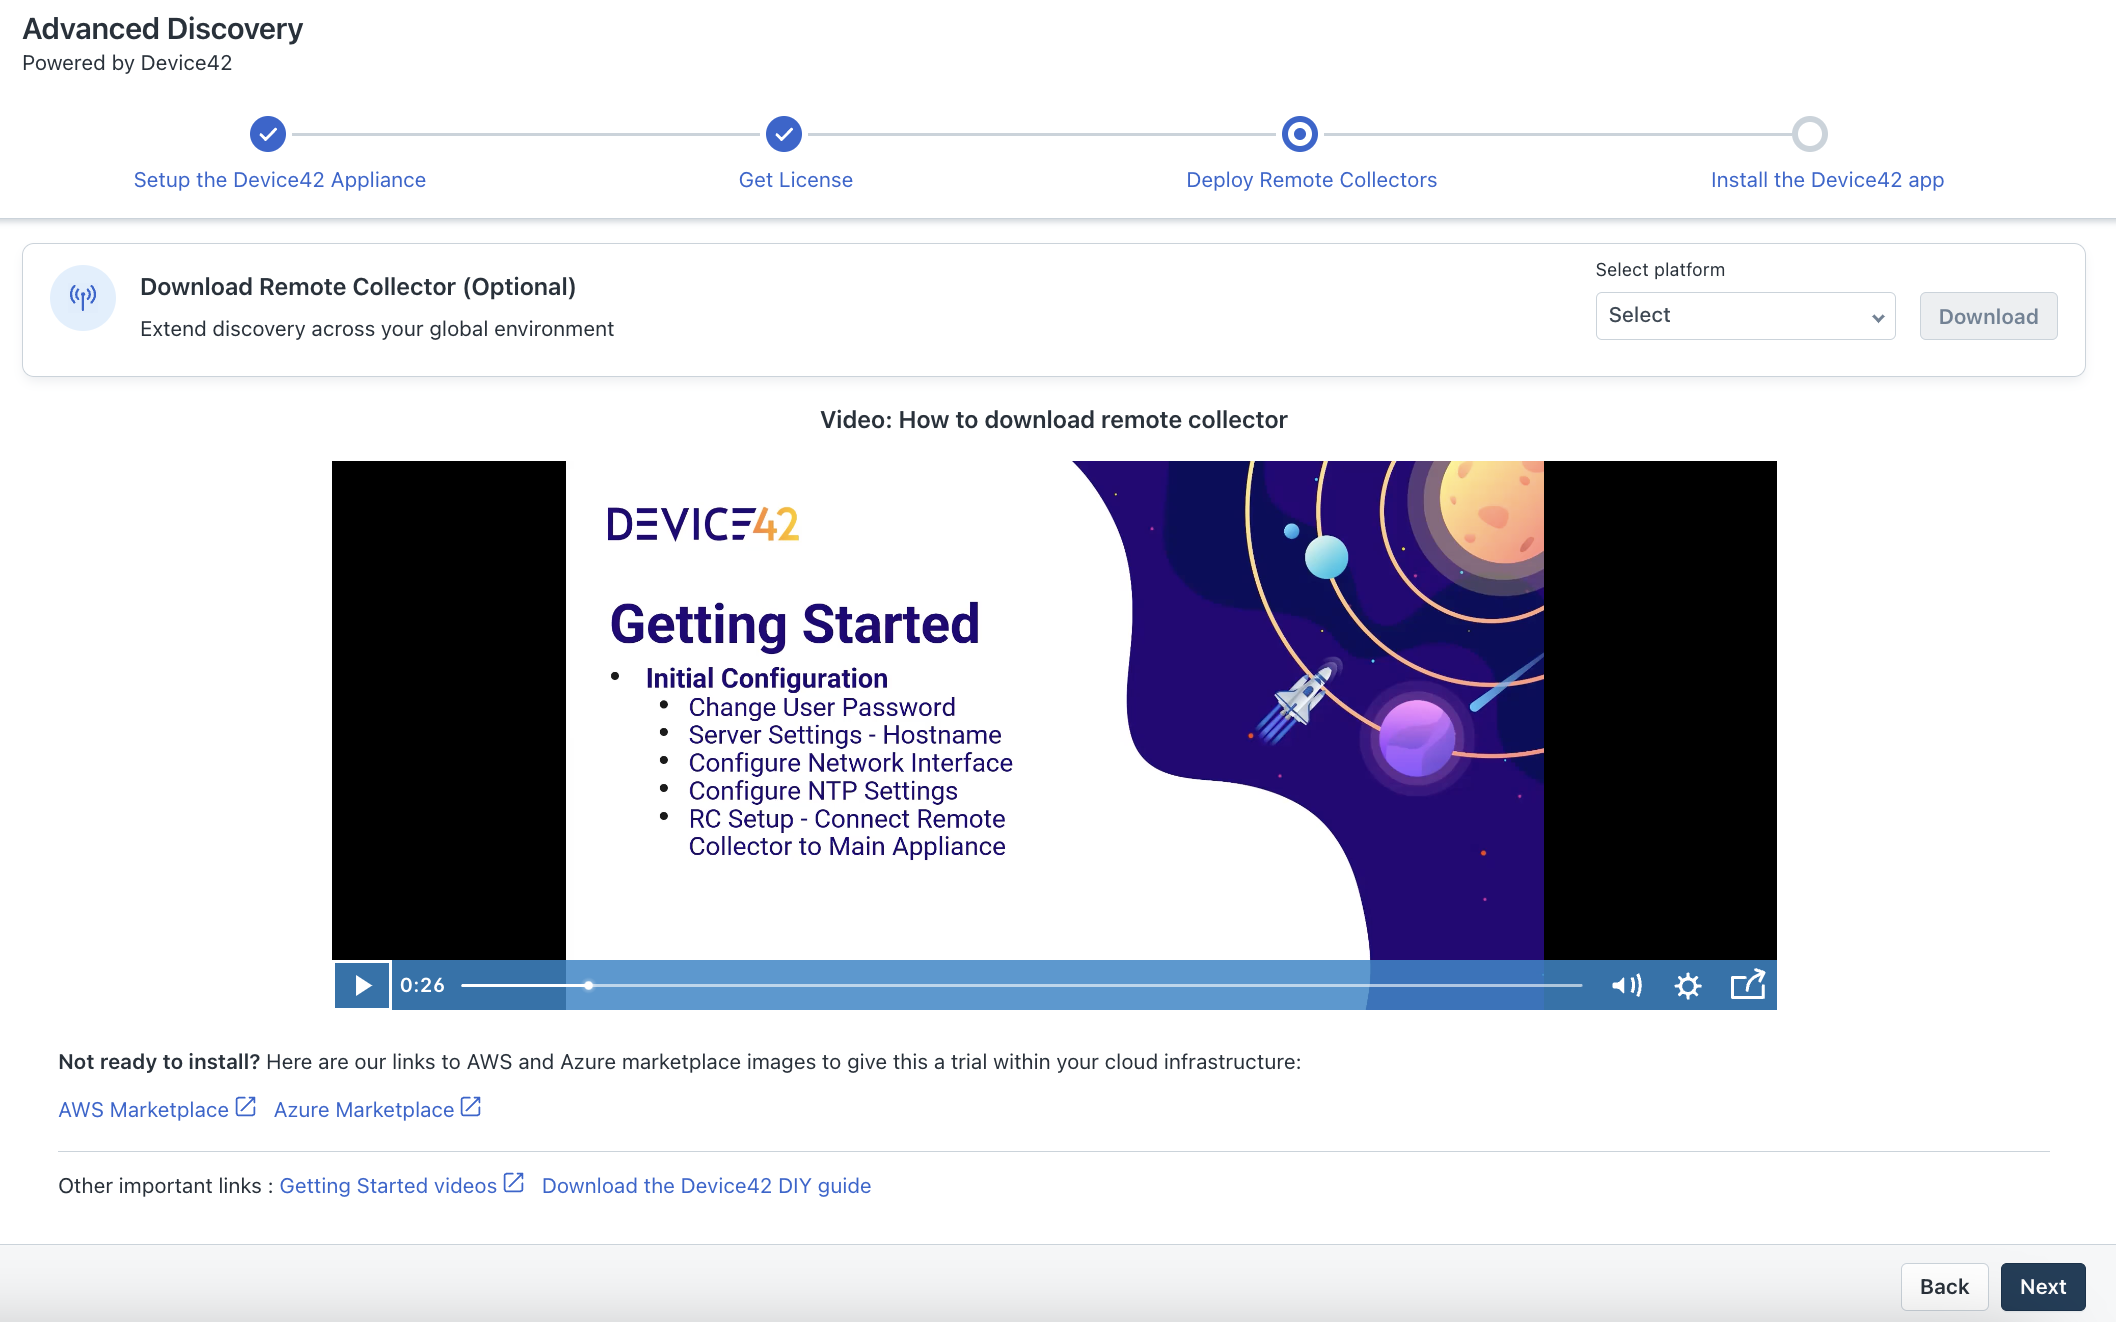The height and width of the screenshot is (1322, 2116).
Task: Click external-link icon beside AWS Marketplace
Action: click(x=245, y=1107)
